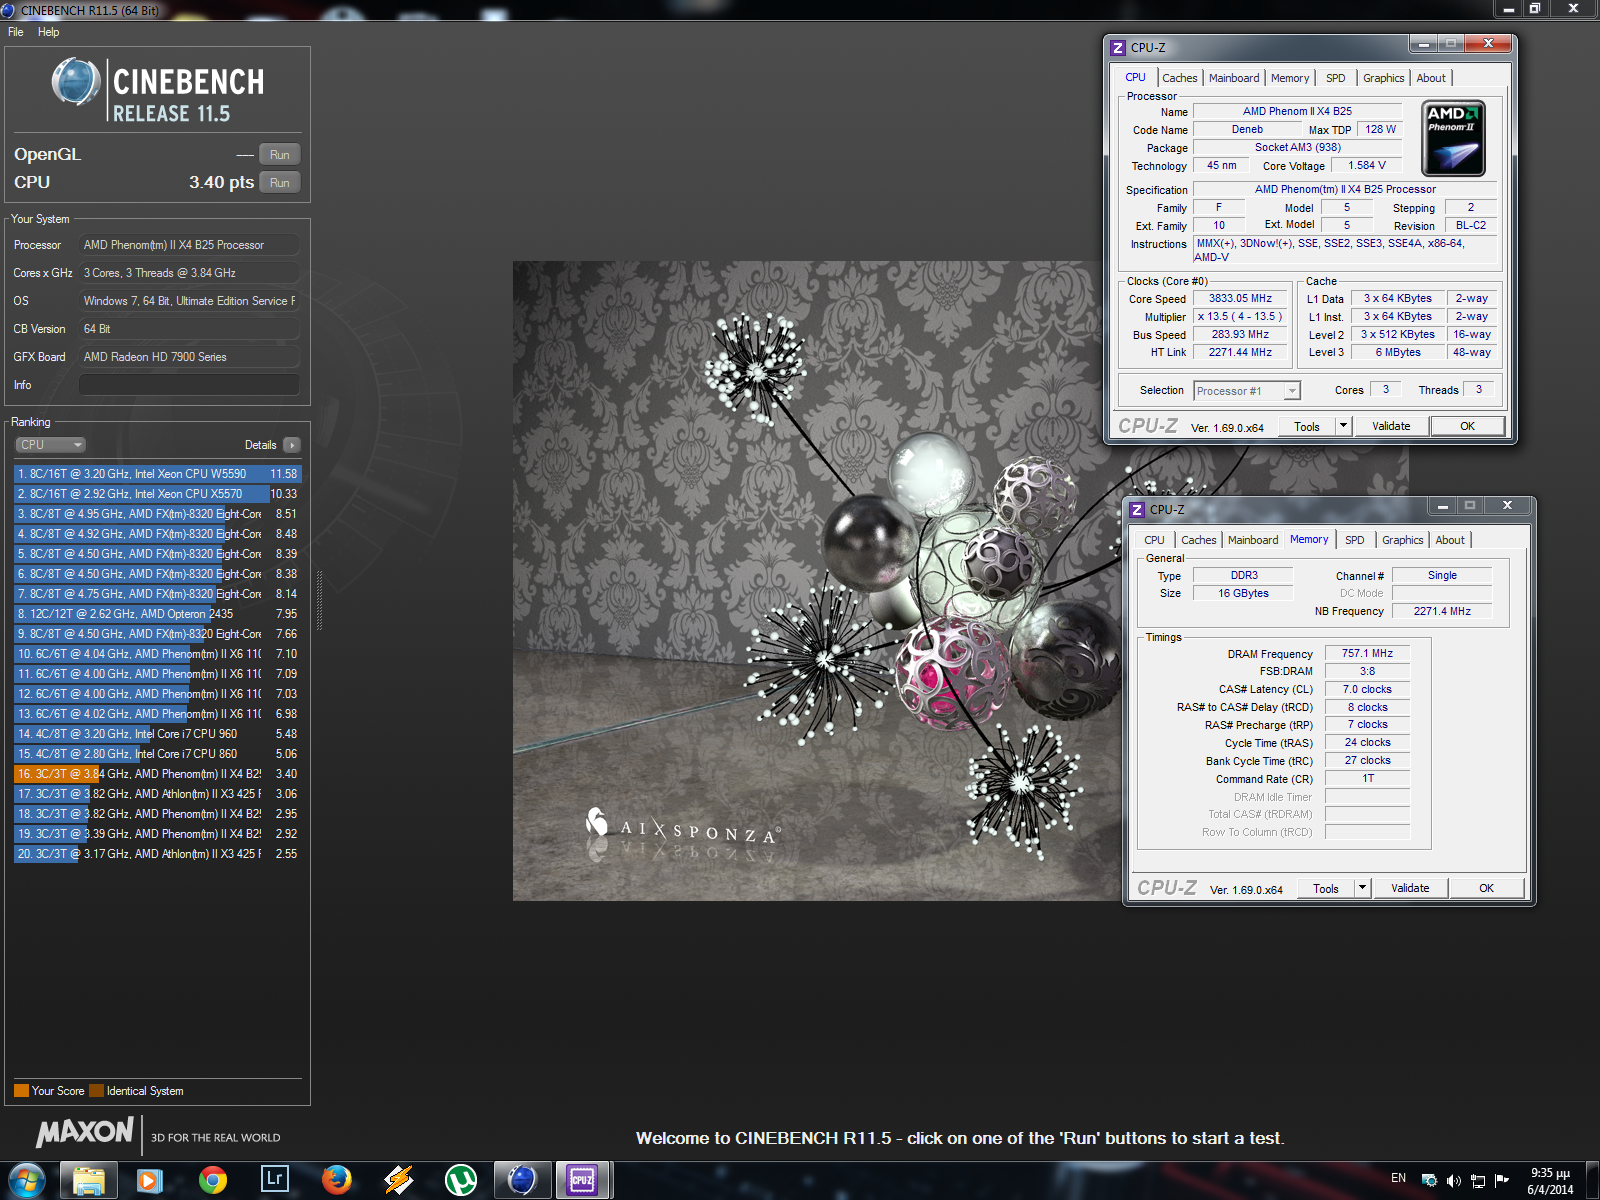Image resolution: width=1600 pixels, height=1200 pixels.
Task: Open Graphics tab in upper CPU-Z
Action: coord(1384,78)
